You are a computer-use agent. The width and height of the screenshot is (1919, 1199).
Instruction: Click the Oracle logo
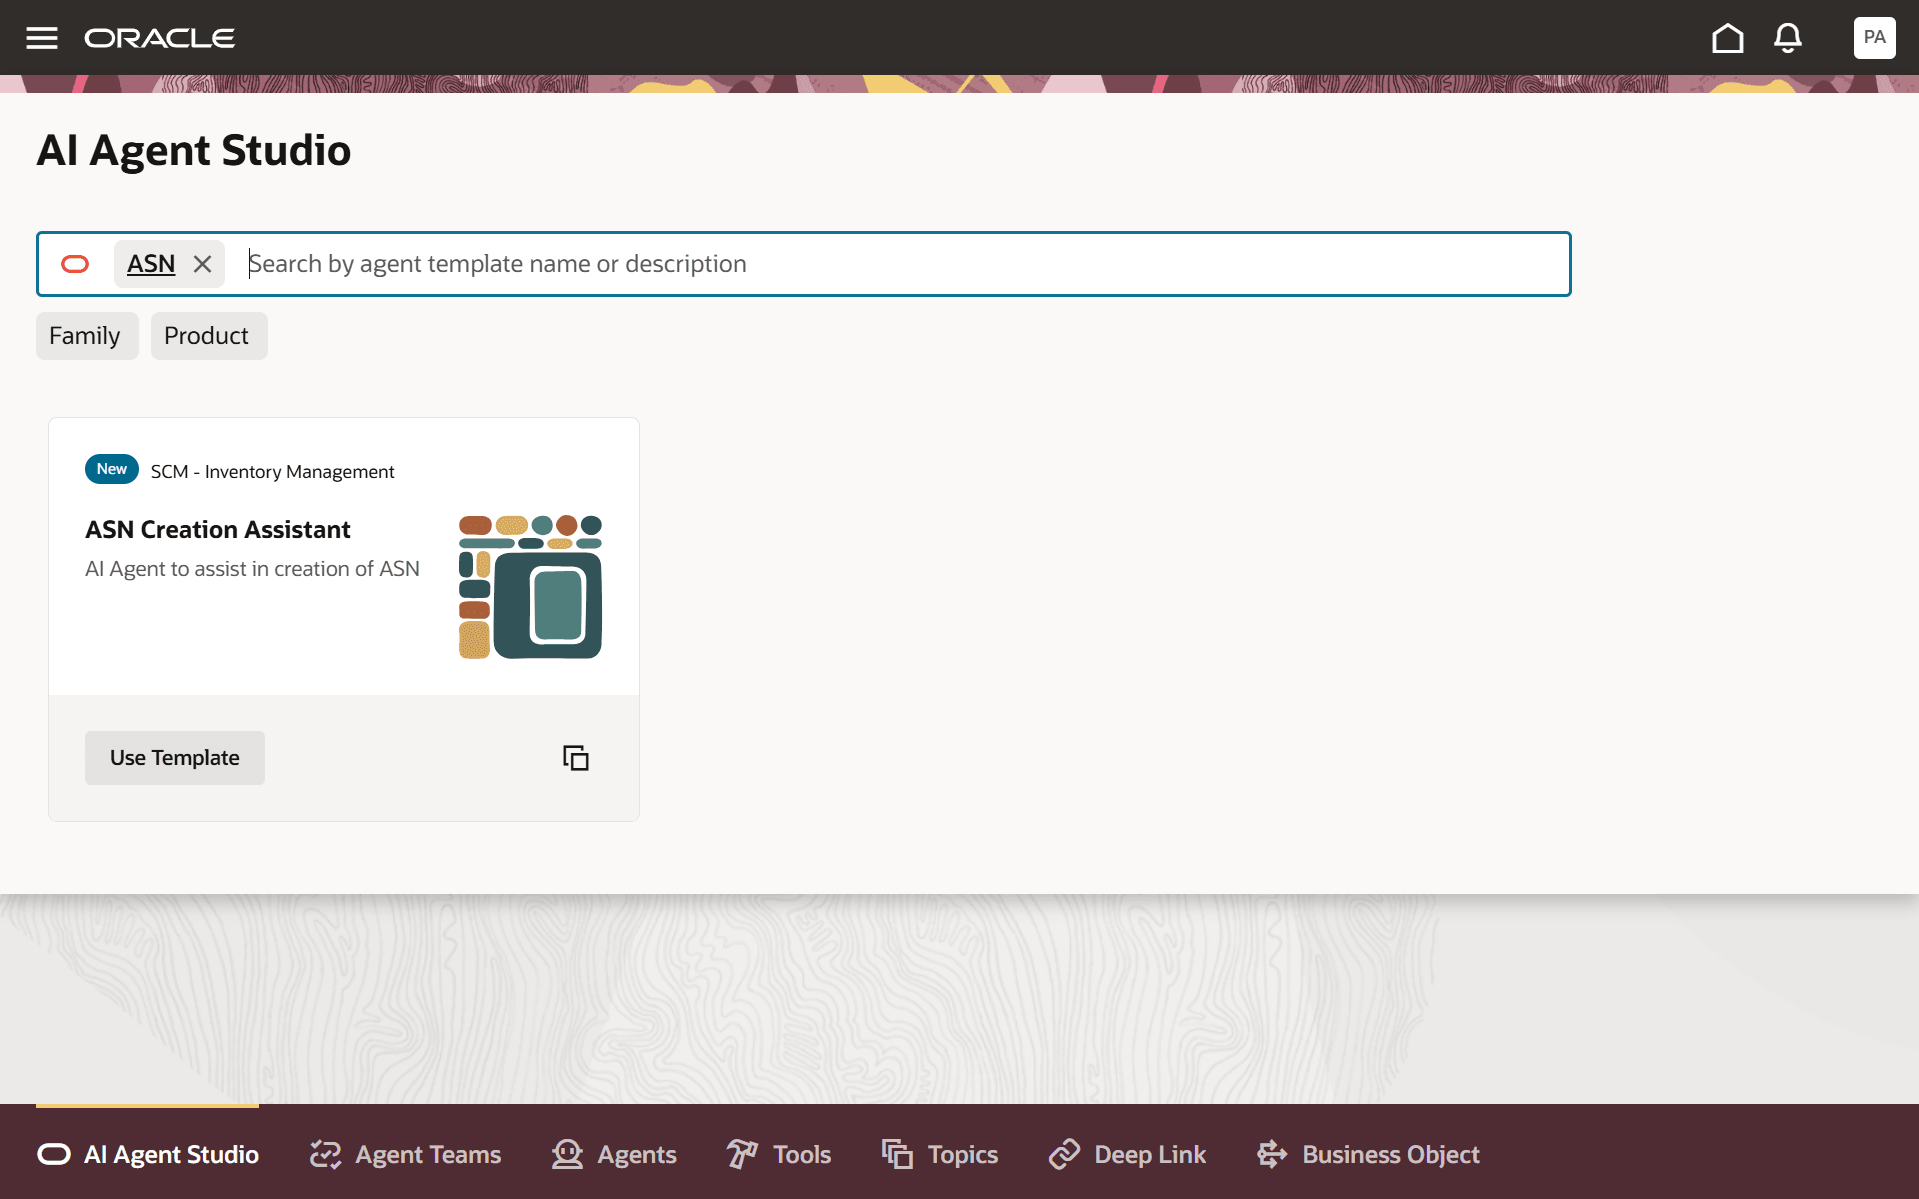[160, 38]
